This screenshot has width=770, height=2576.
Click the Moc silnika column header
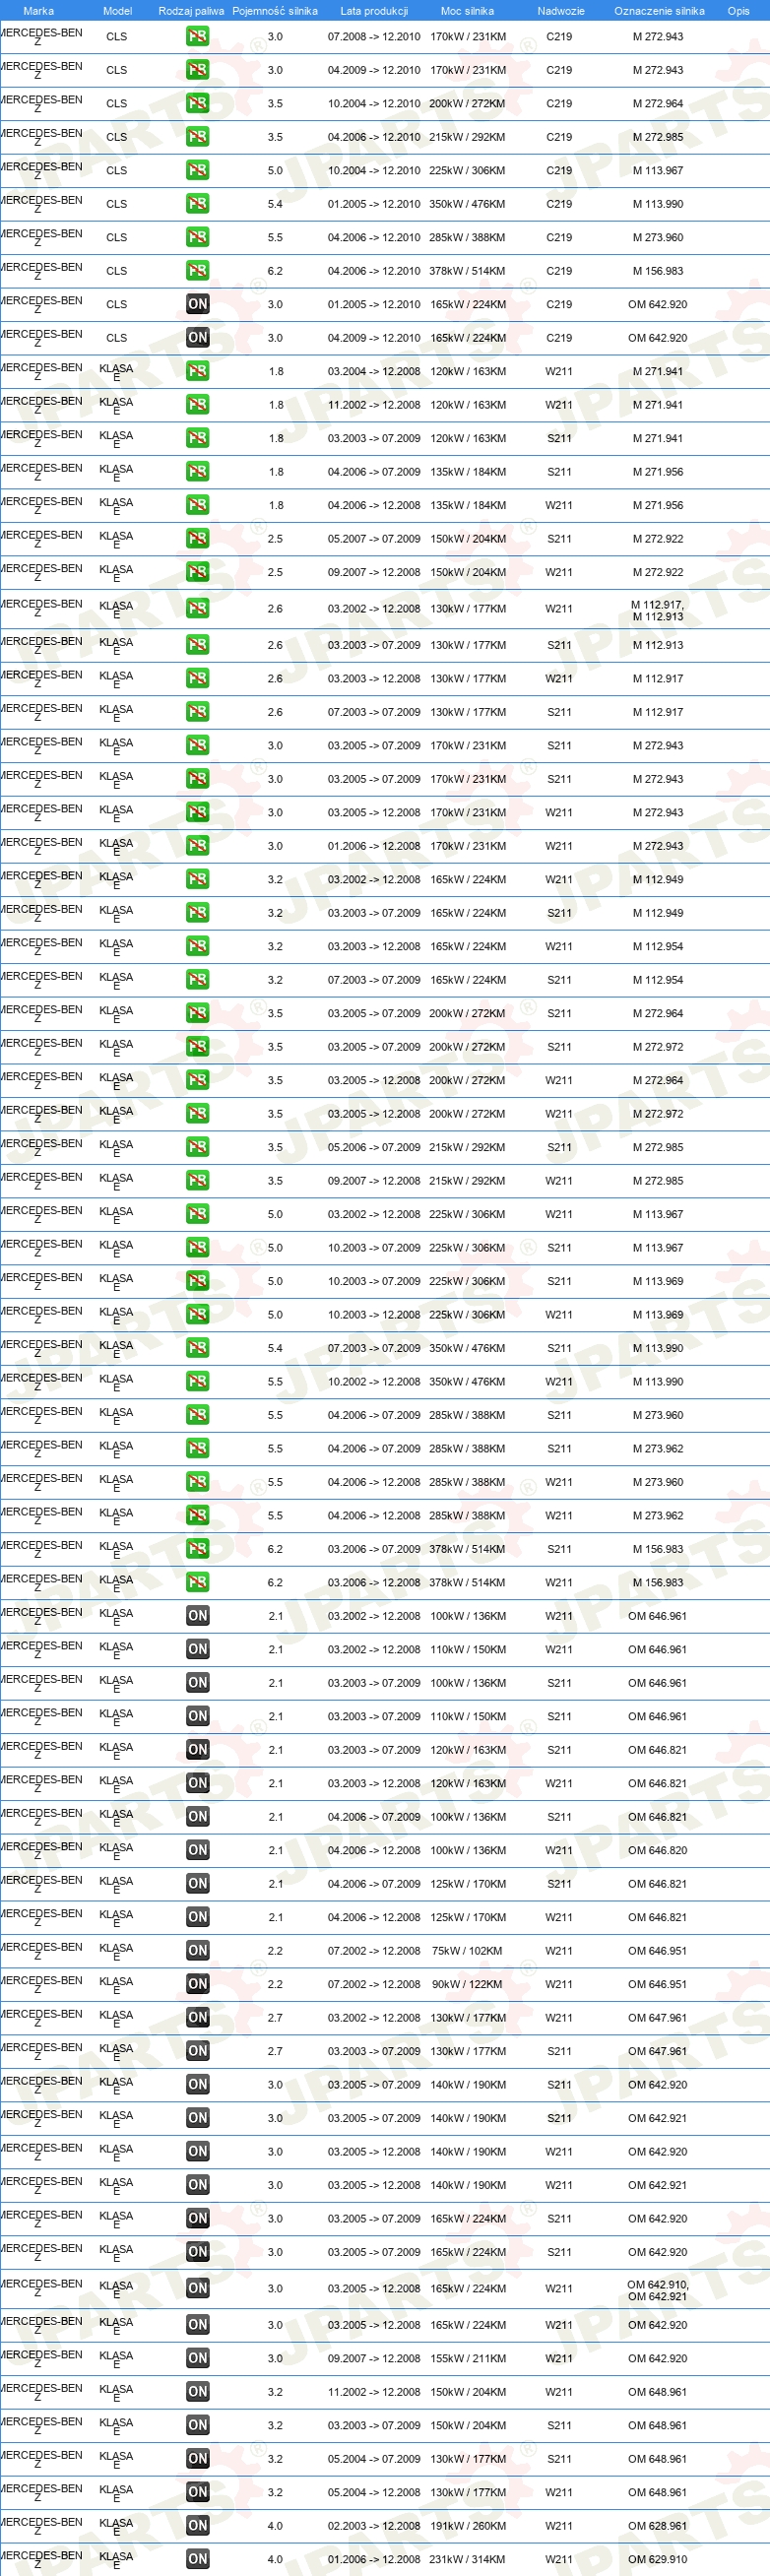tap(467, 11)
